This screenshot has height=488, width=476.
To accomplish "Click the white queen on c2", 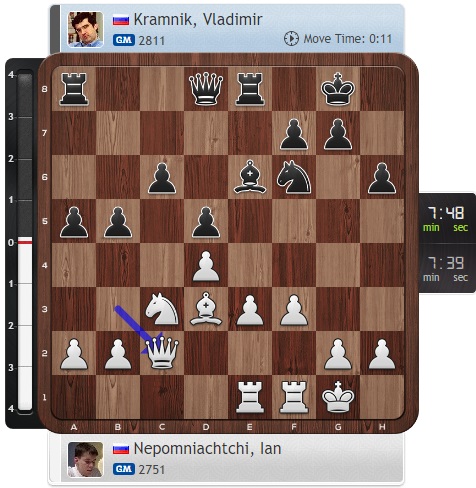I will tap(162, 352).
